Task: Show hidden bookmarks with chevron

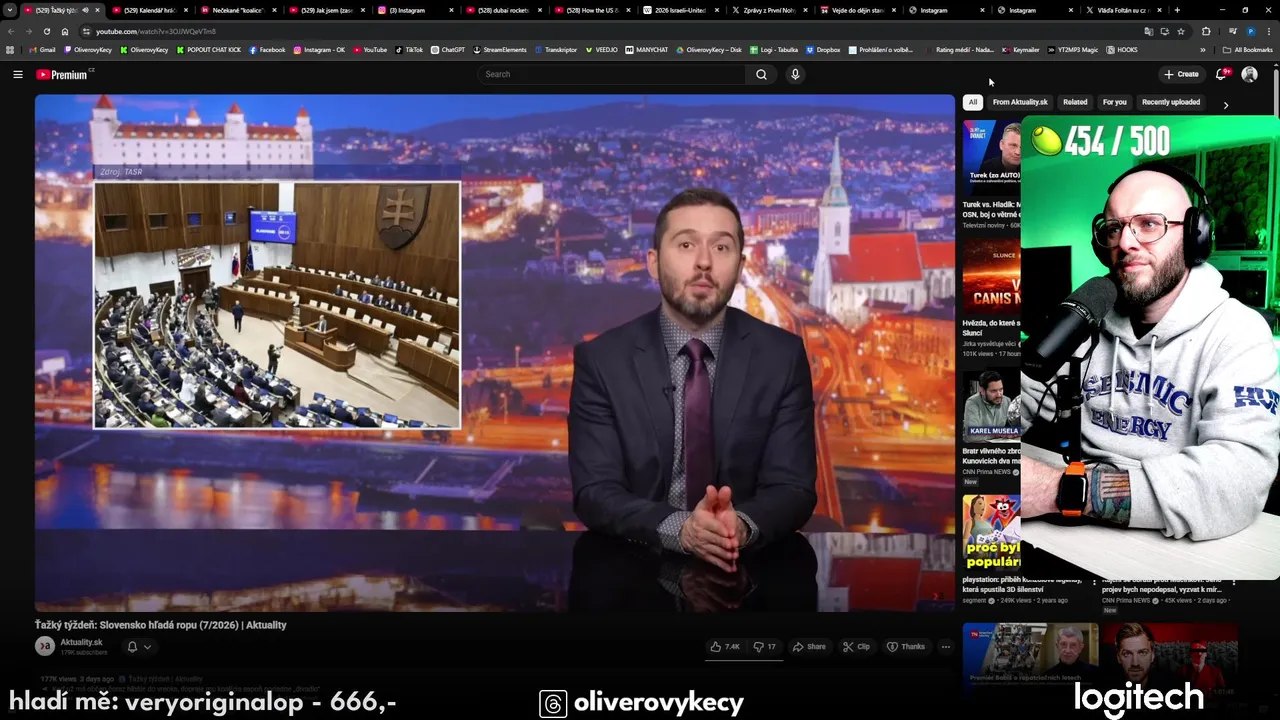Action: click(1203, 50)
